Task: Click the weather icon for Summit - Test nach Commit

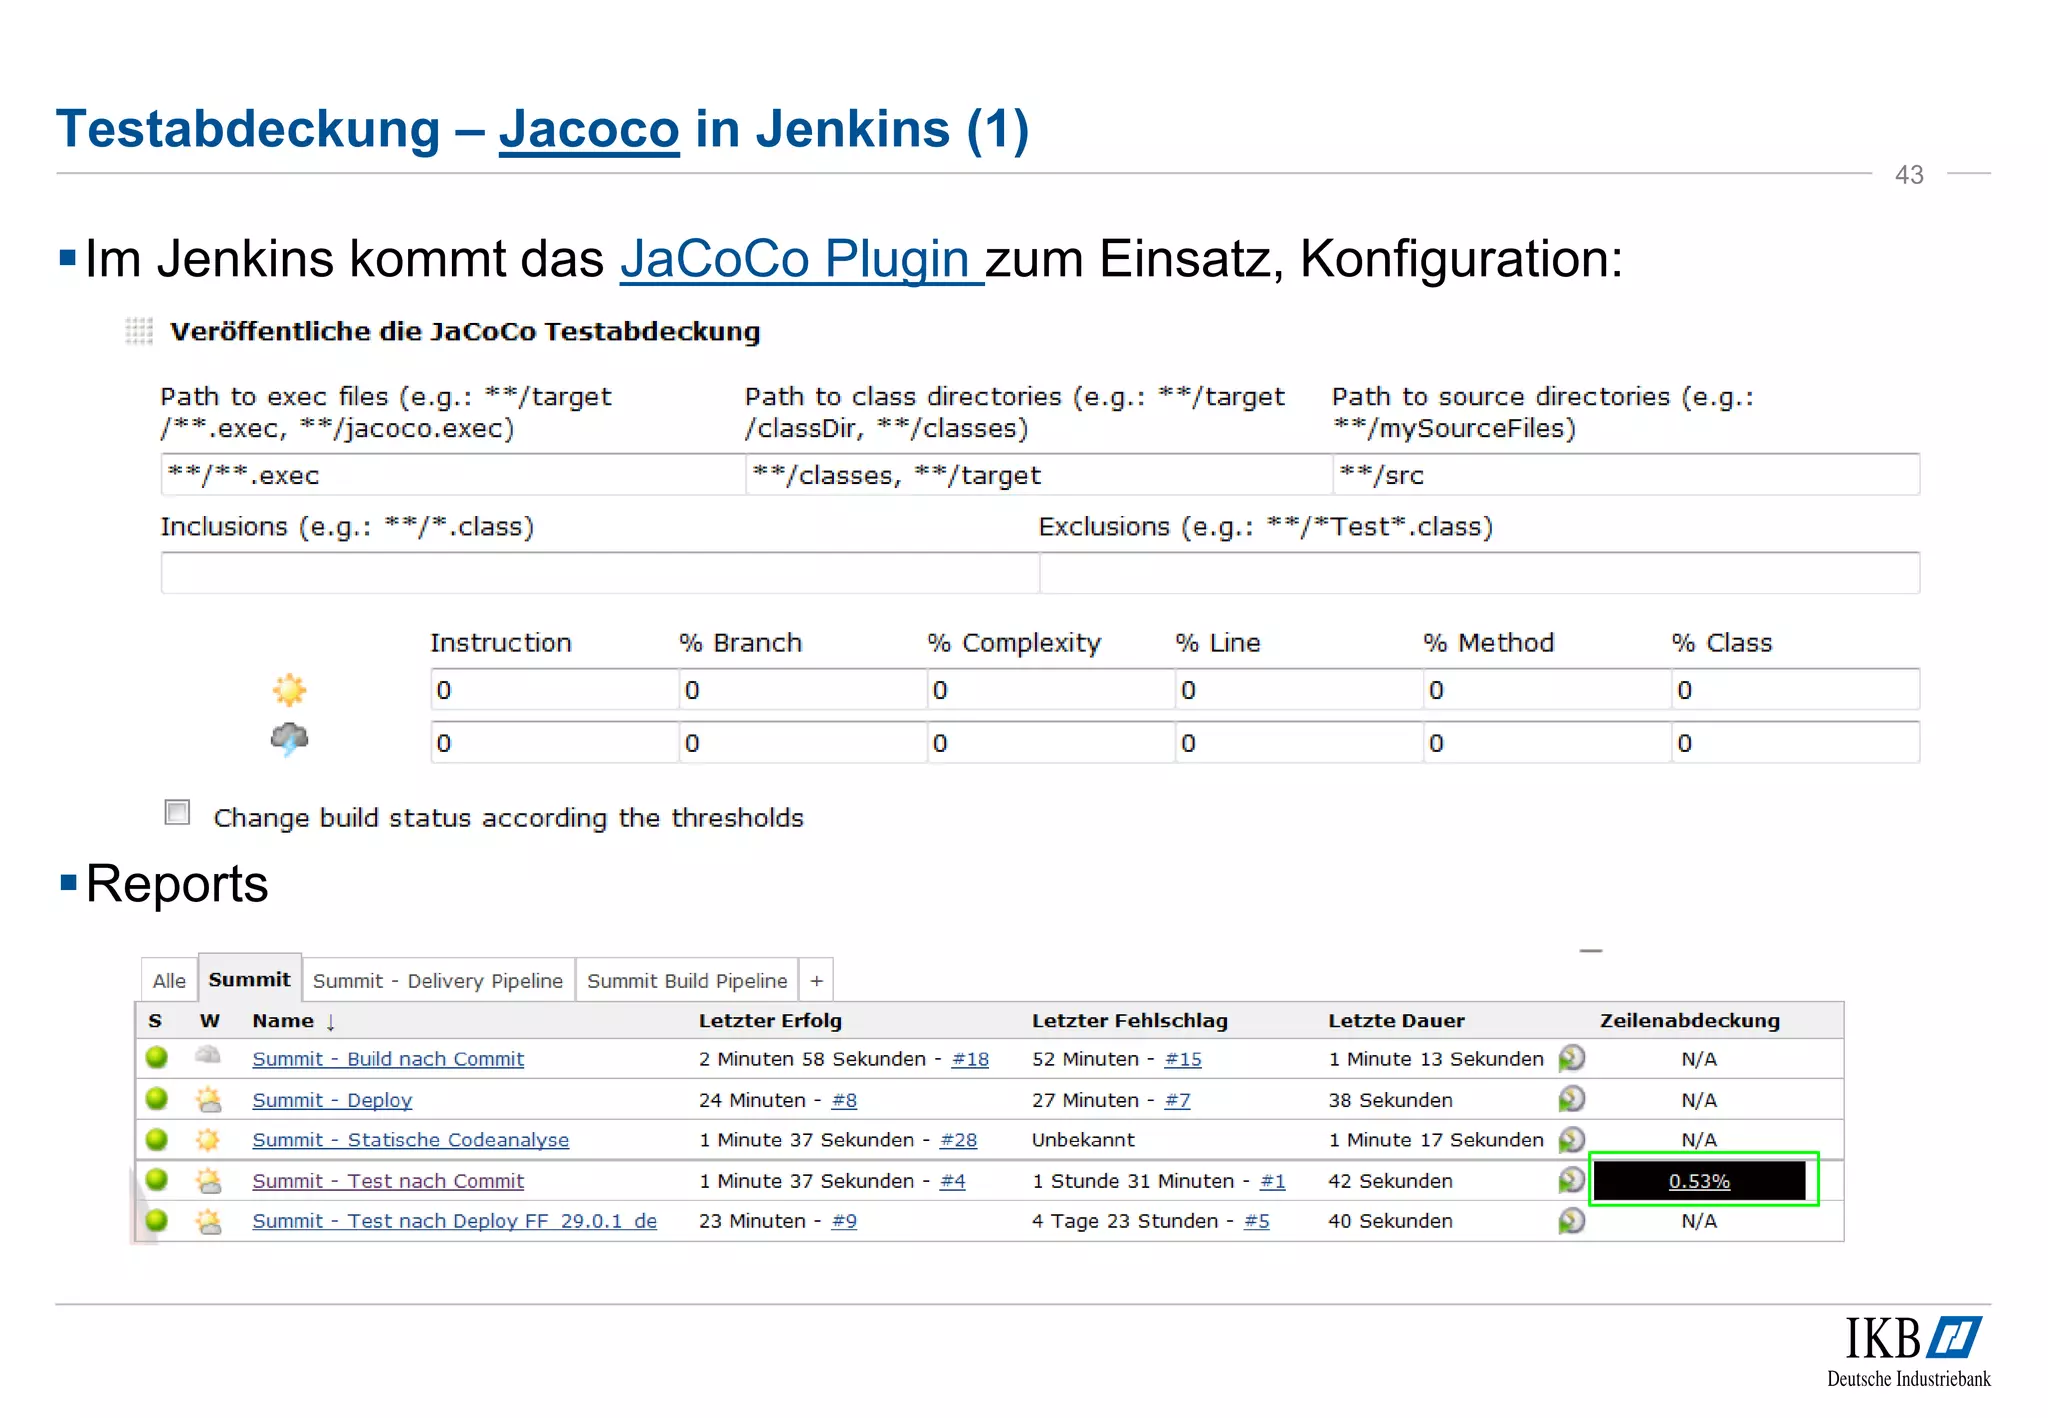Action: point(208,1180)
